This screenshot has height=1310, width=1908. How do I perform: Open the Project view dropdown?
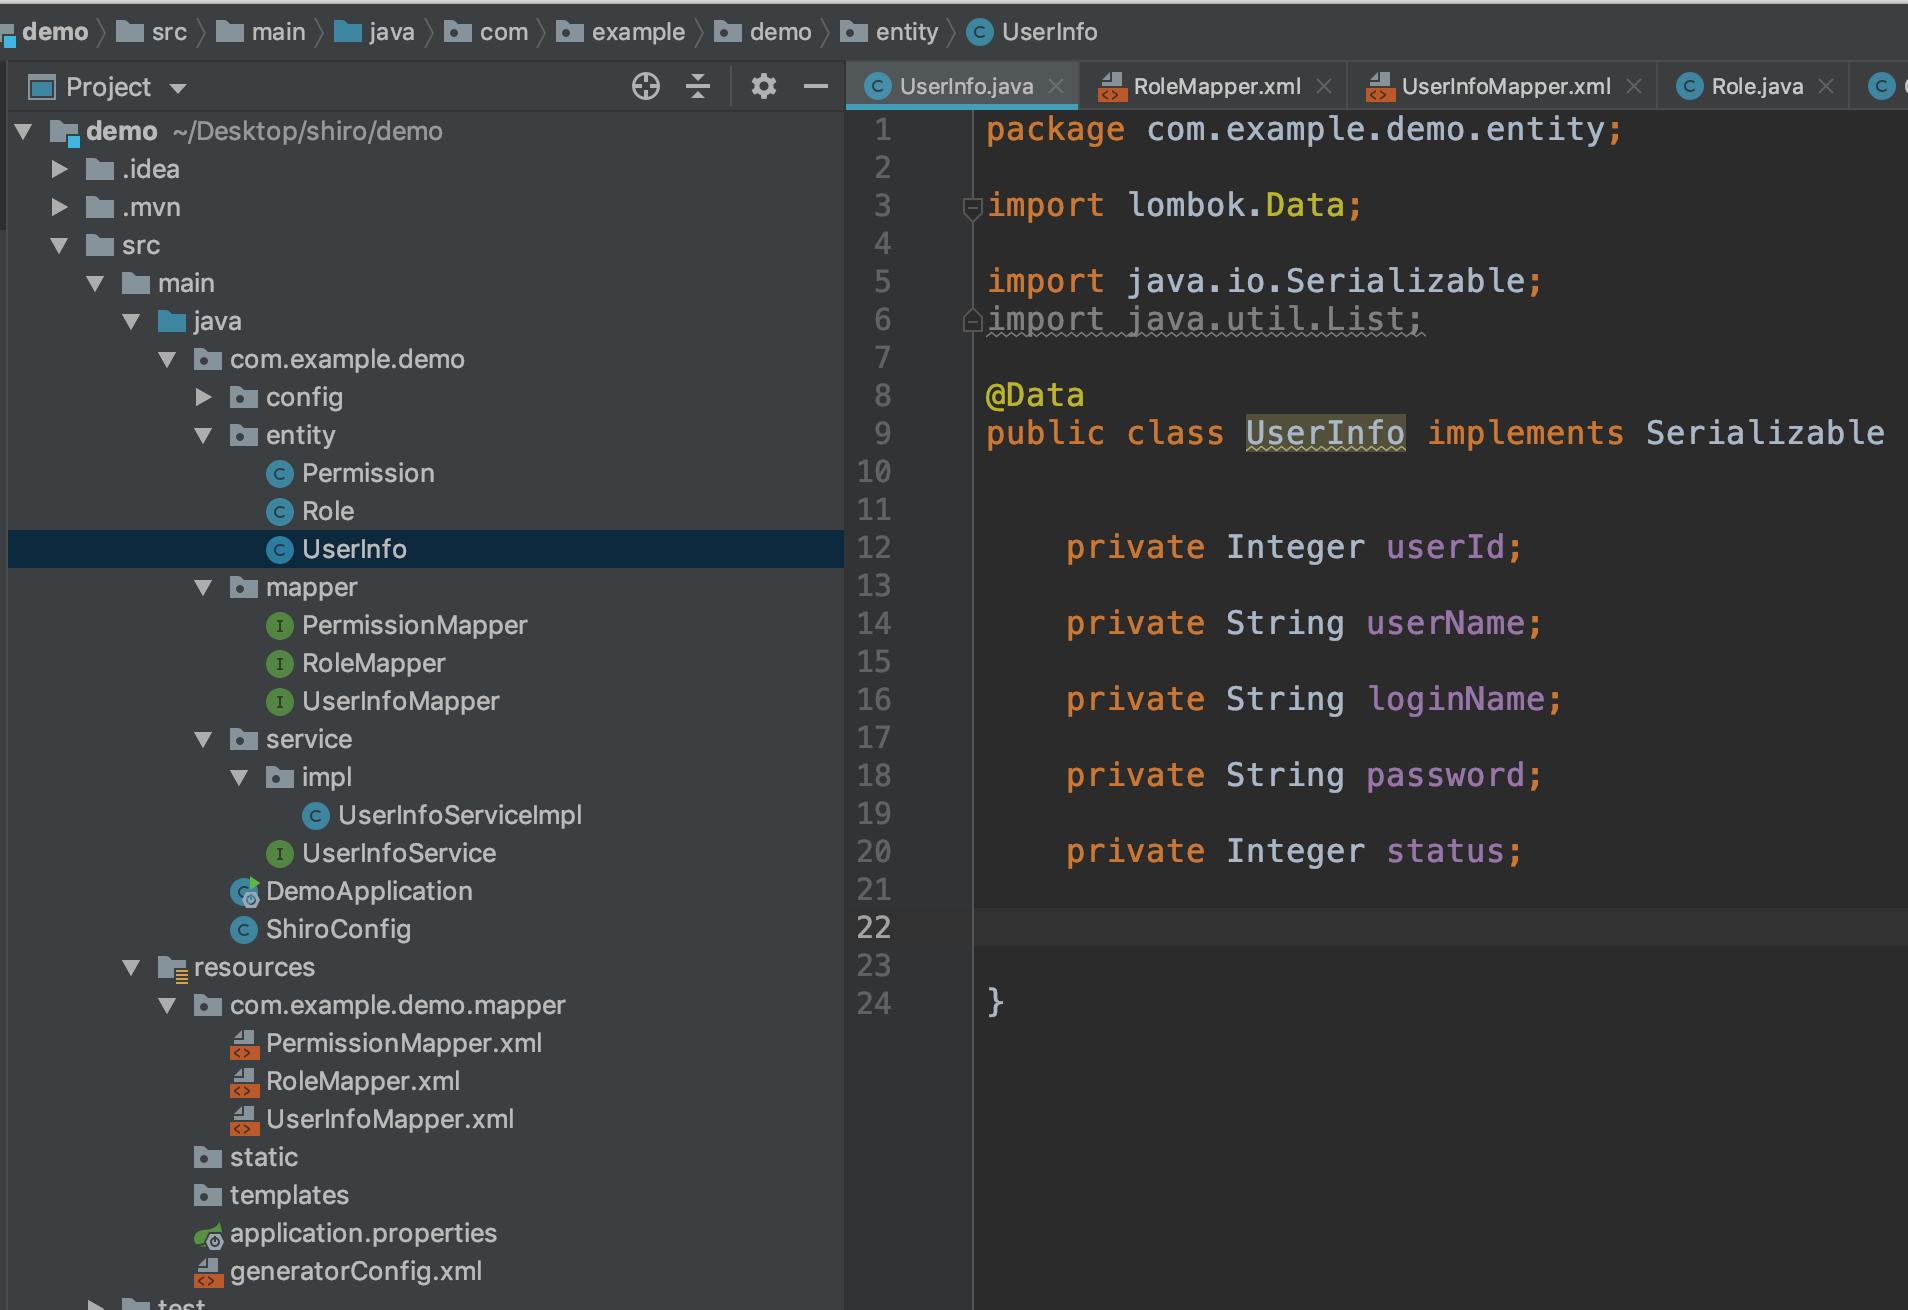[178, 88]
